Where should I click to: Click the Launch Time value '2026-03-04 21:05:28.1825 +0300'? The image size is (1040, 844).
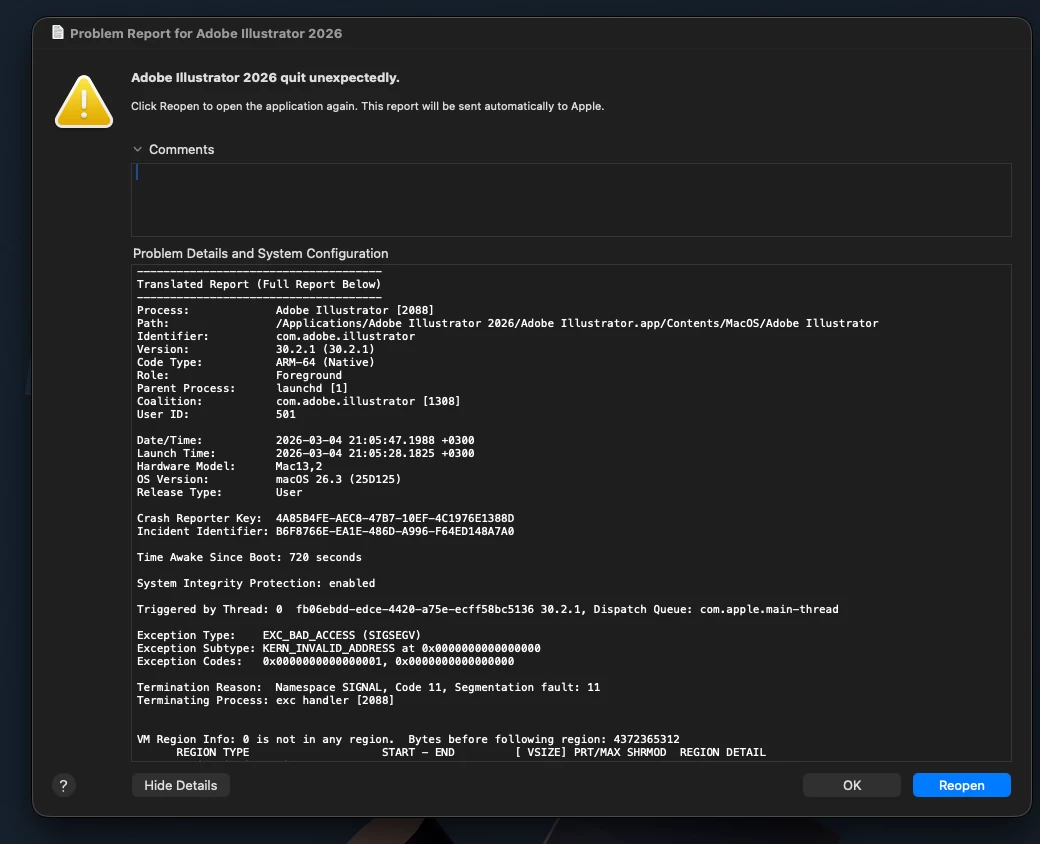[375, 453]
